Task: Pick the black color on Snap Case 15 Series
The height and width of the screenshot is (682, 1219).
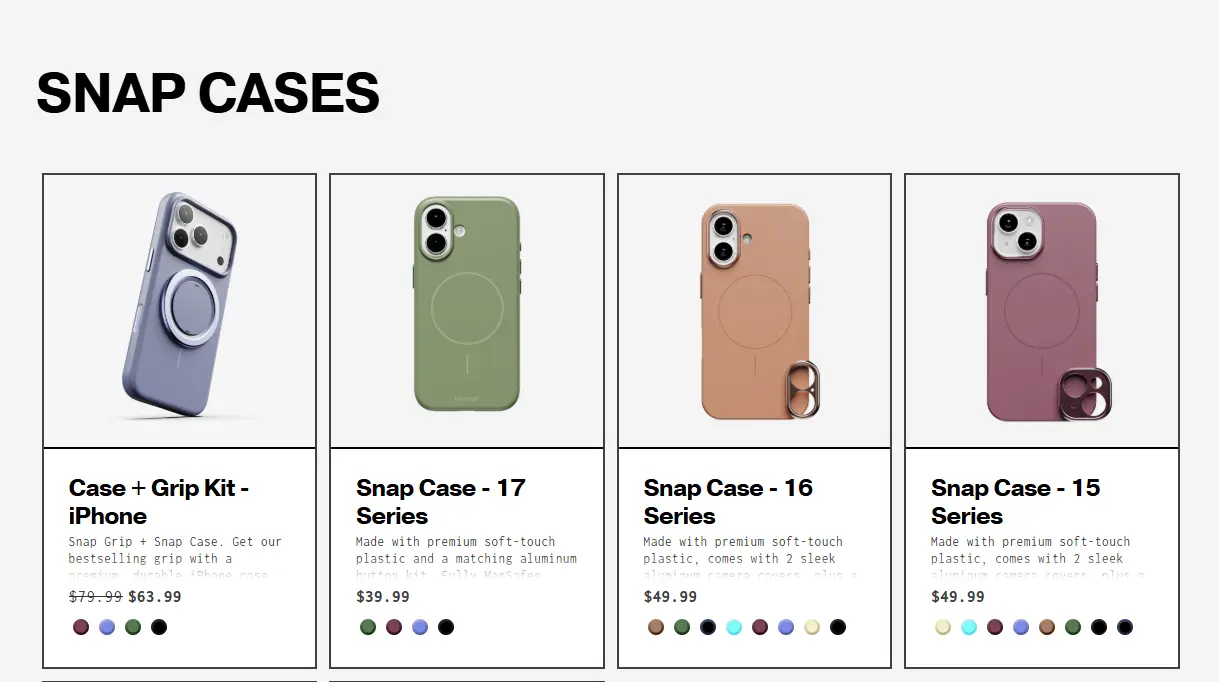Action: click(x=1098, y=627)
